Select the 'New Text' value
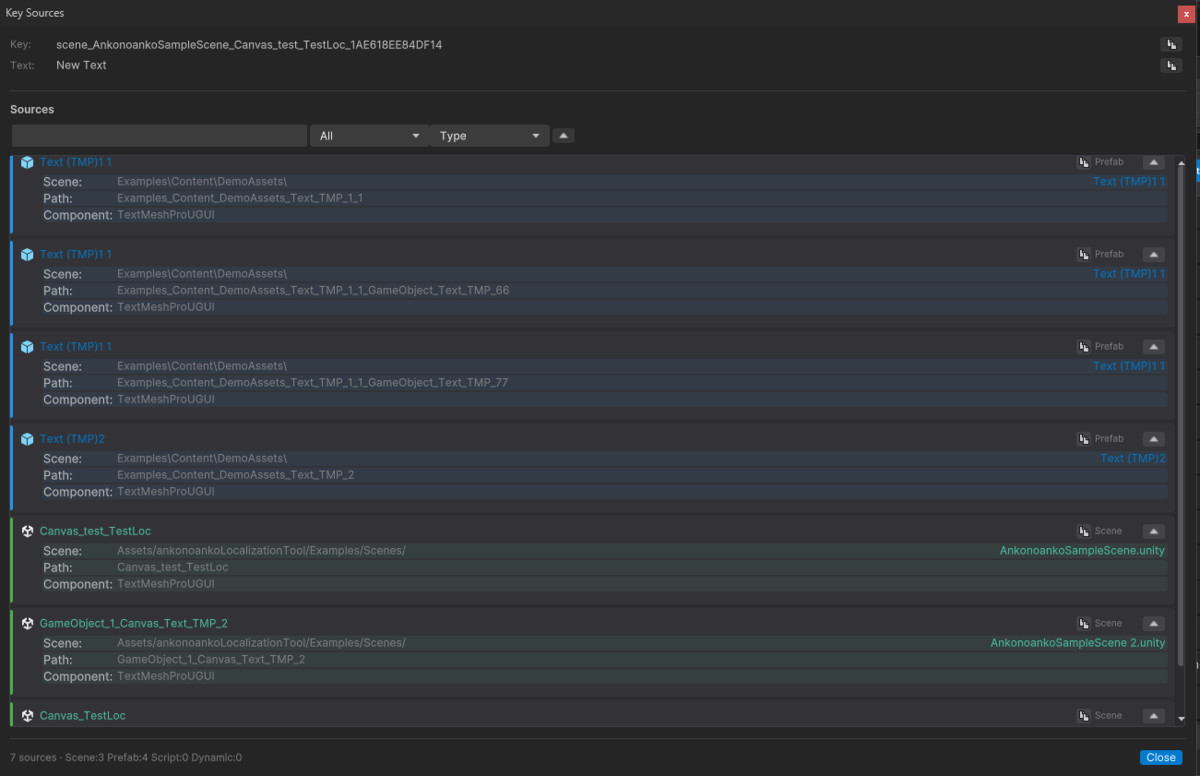Screen dimensions: 1200x776 click(x=81, y=65)
